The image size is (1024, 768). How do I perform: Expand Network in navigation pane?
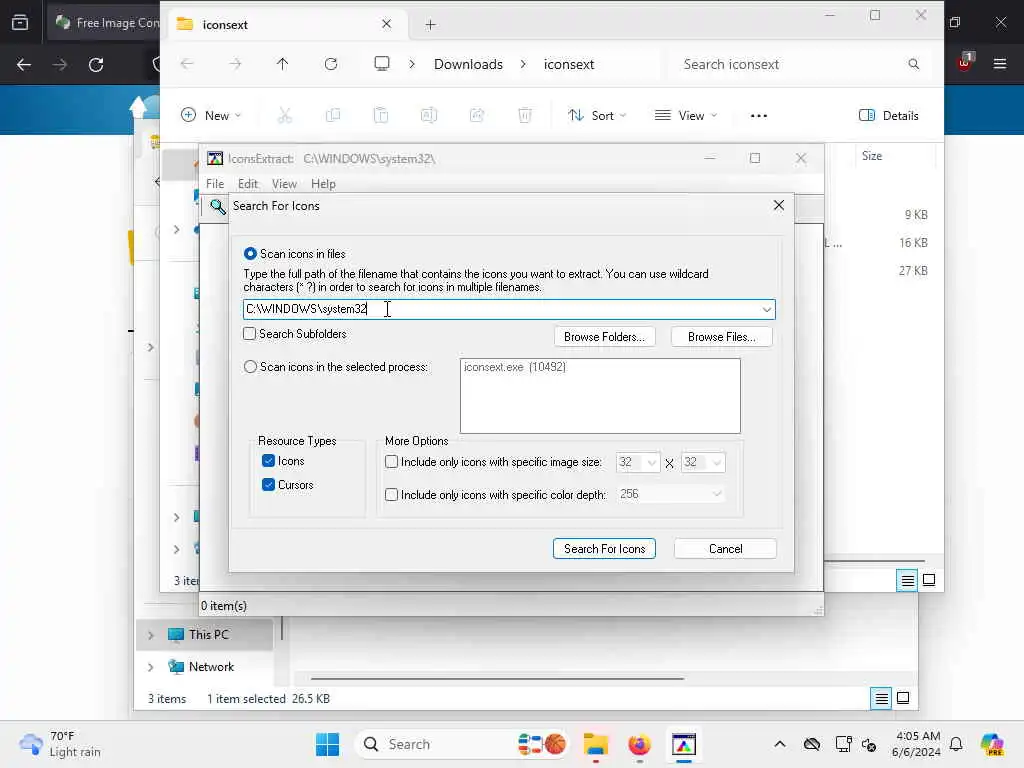[151, 667]
